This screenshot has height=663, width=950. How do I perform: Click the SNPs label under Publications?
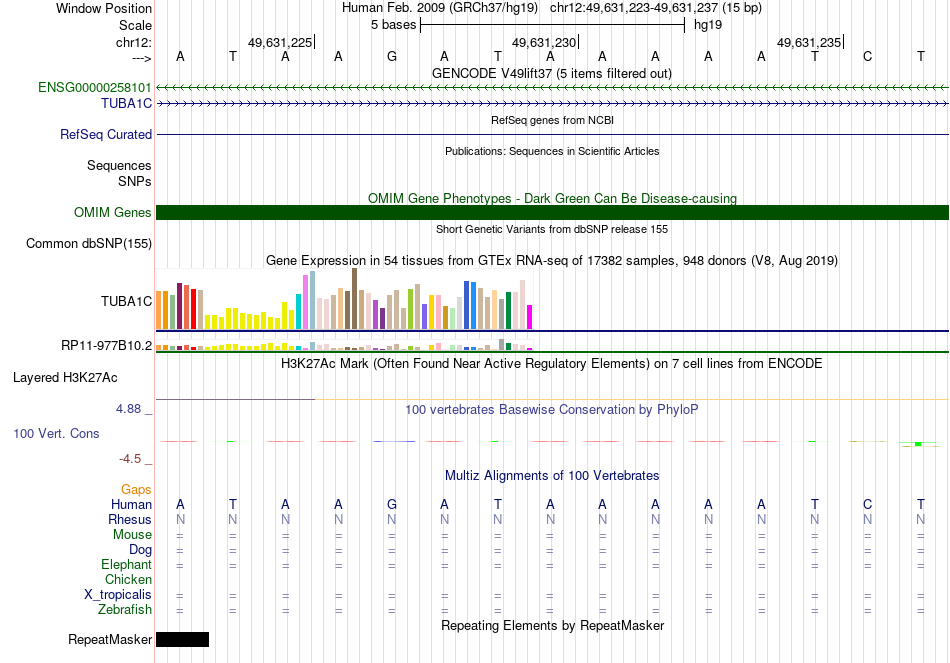coord(135,181)
